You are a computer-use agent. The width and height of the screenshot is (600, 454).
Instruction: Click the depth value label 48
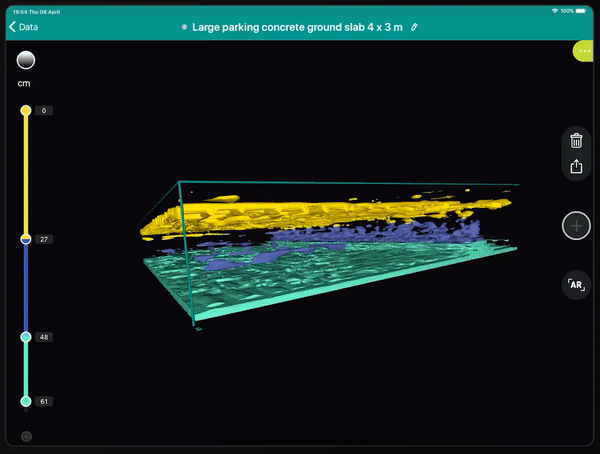click(44, 337)
